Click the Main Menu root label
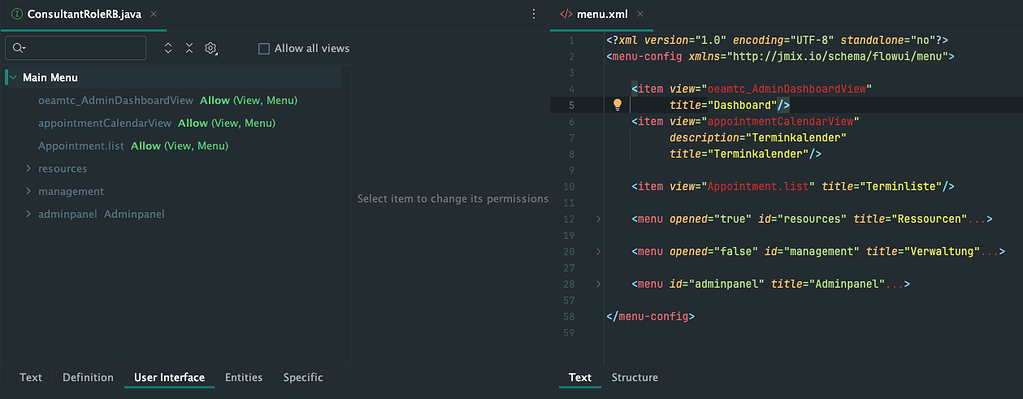 (50, 78)
